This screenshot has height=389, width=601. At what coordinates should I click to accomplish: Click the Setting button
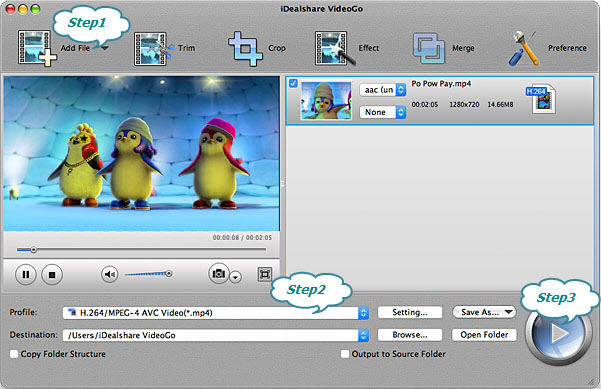click(x=410, y=312)
